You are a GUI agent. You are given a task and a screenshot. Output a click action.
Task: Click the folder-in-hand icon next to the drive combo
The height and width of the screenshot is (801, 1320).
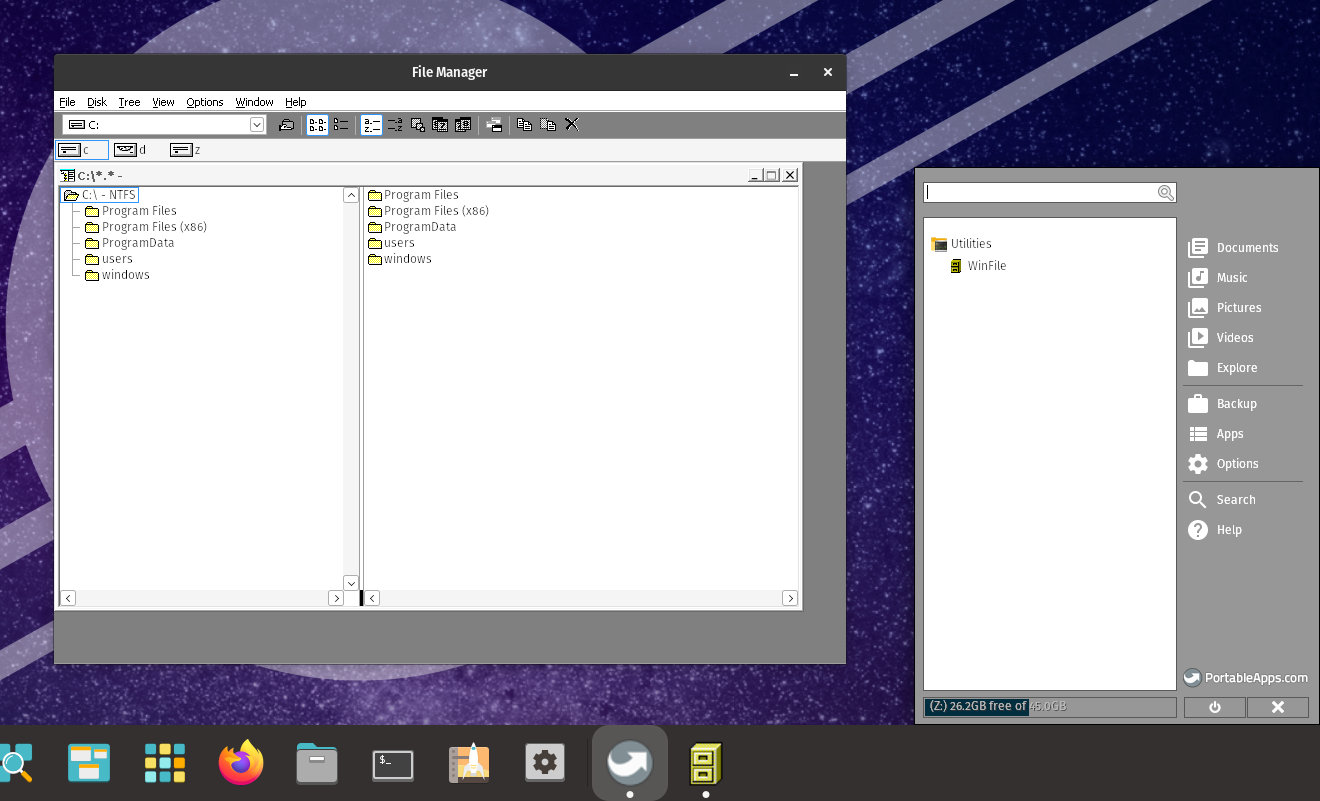(286, 125)
